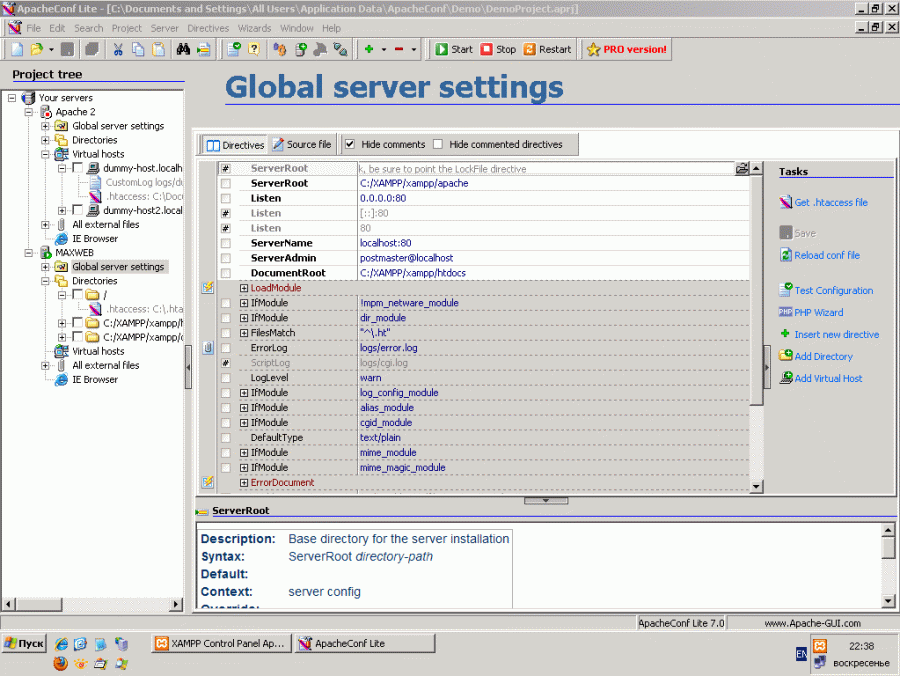
Task: Open the Search menu
Action: pos(88,28)
